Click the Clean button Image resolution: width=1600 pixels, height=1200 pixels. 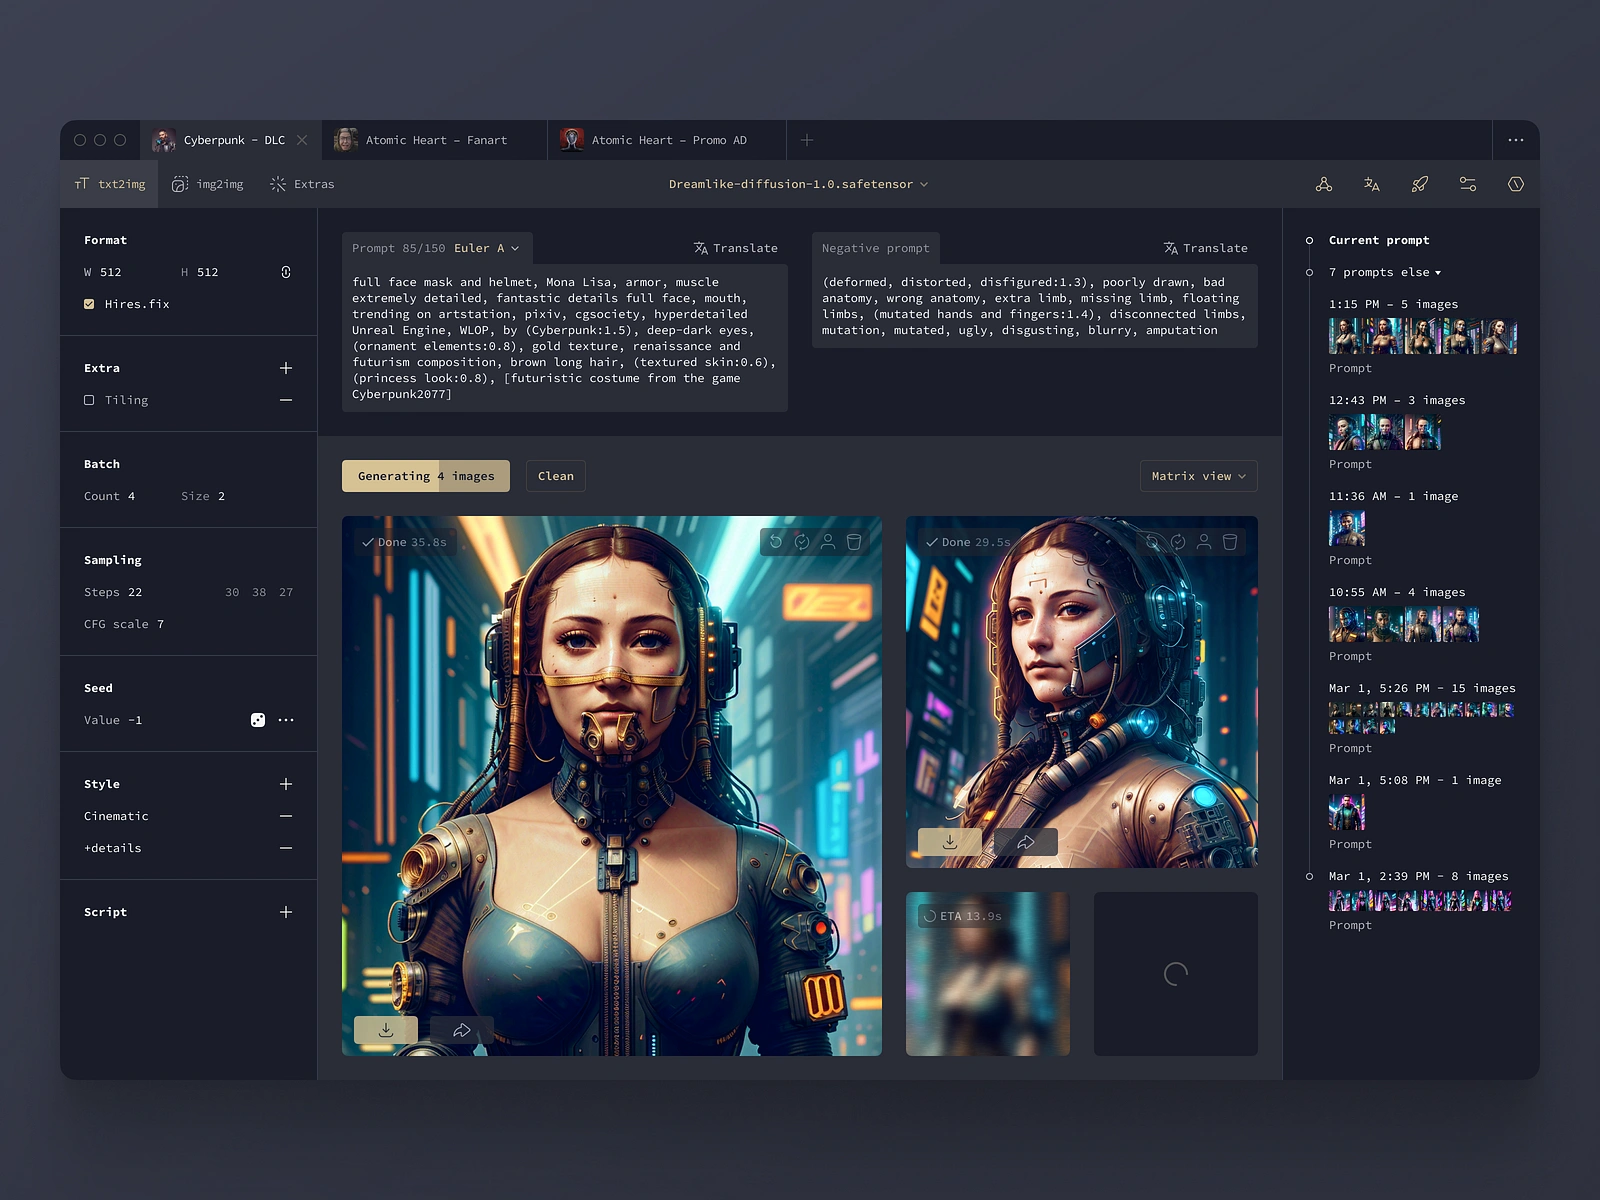point(556,476)
